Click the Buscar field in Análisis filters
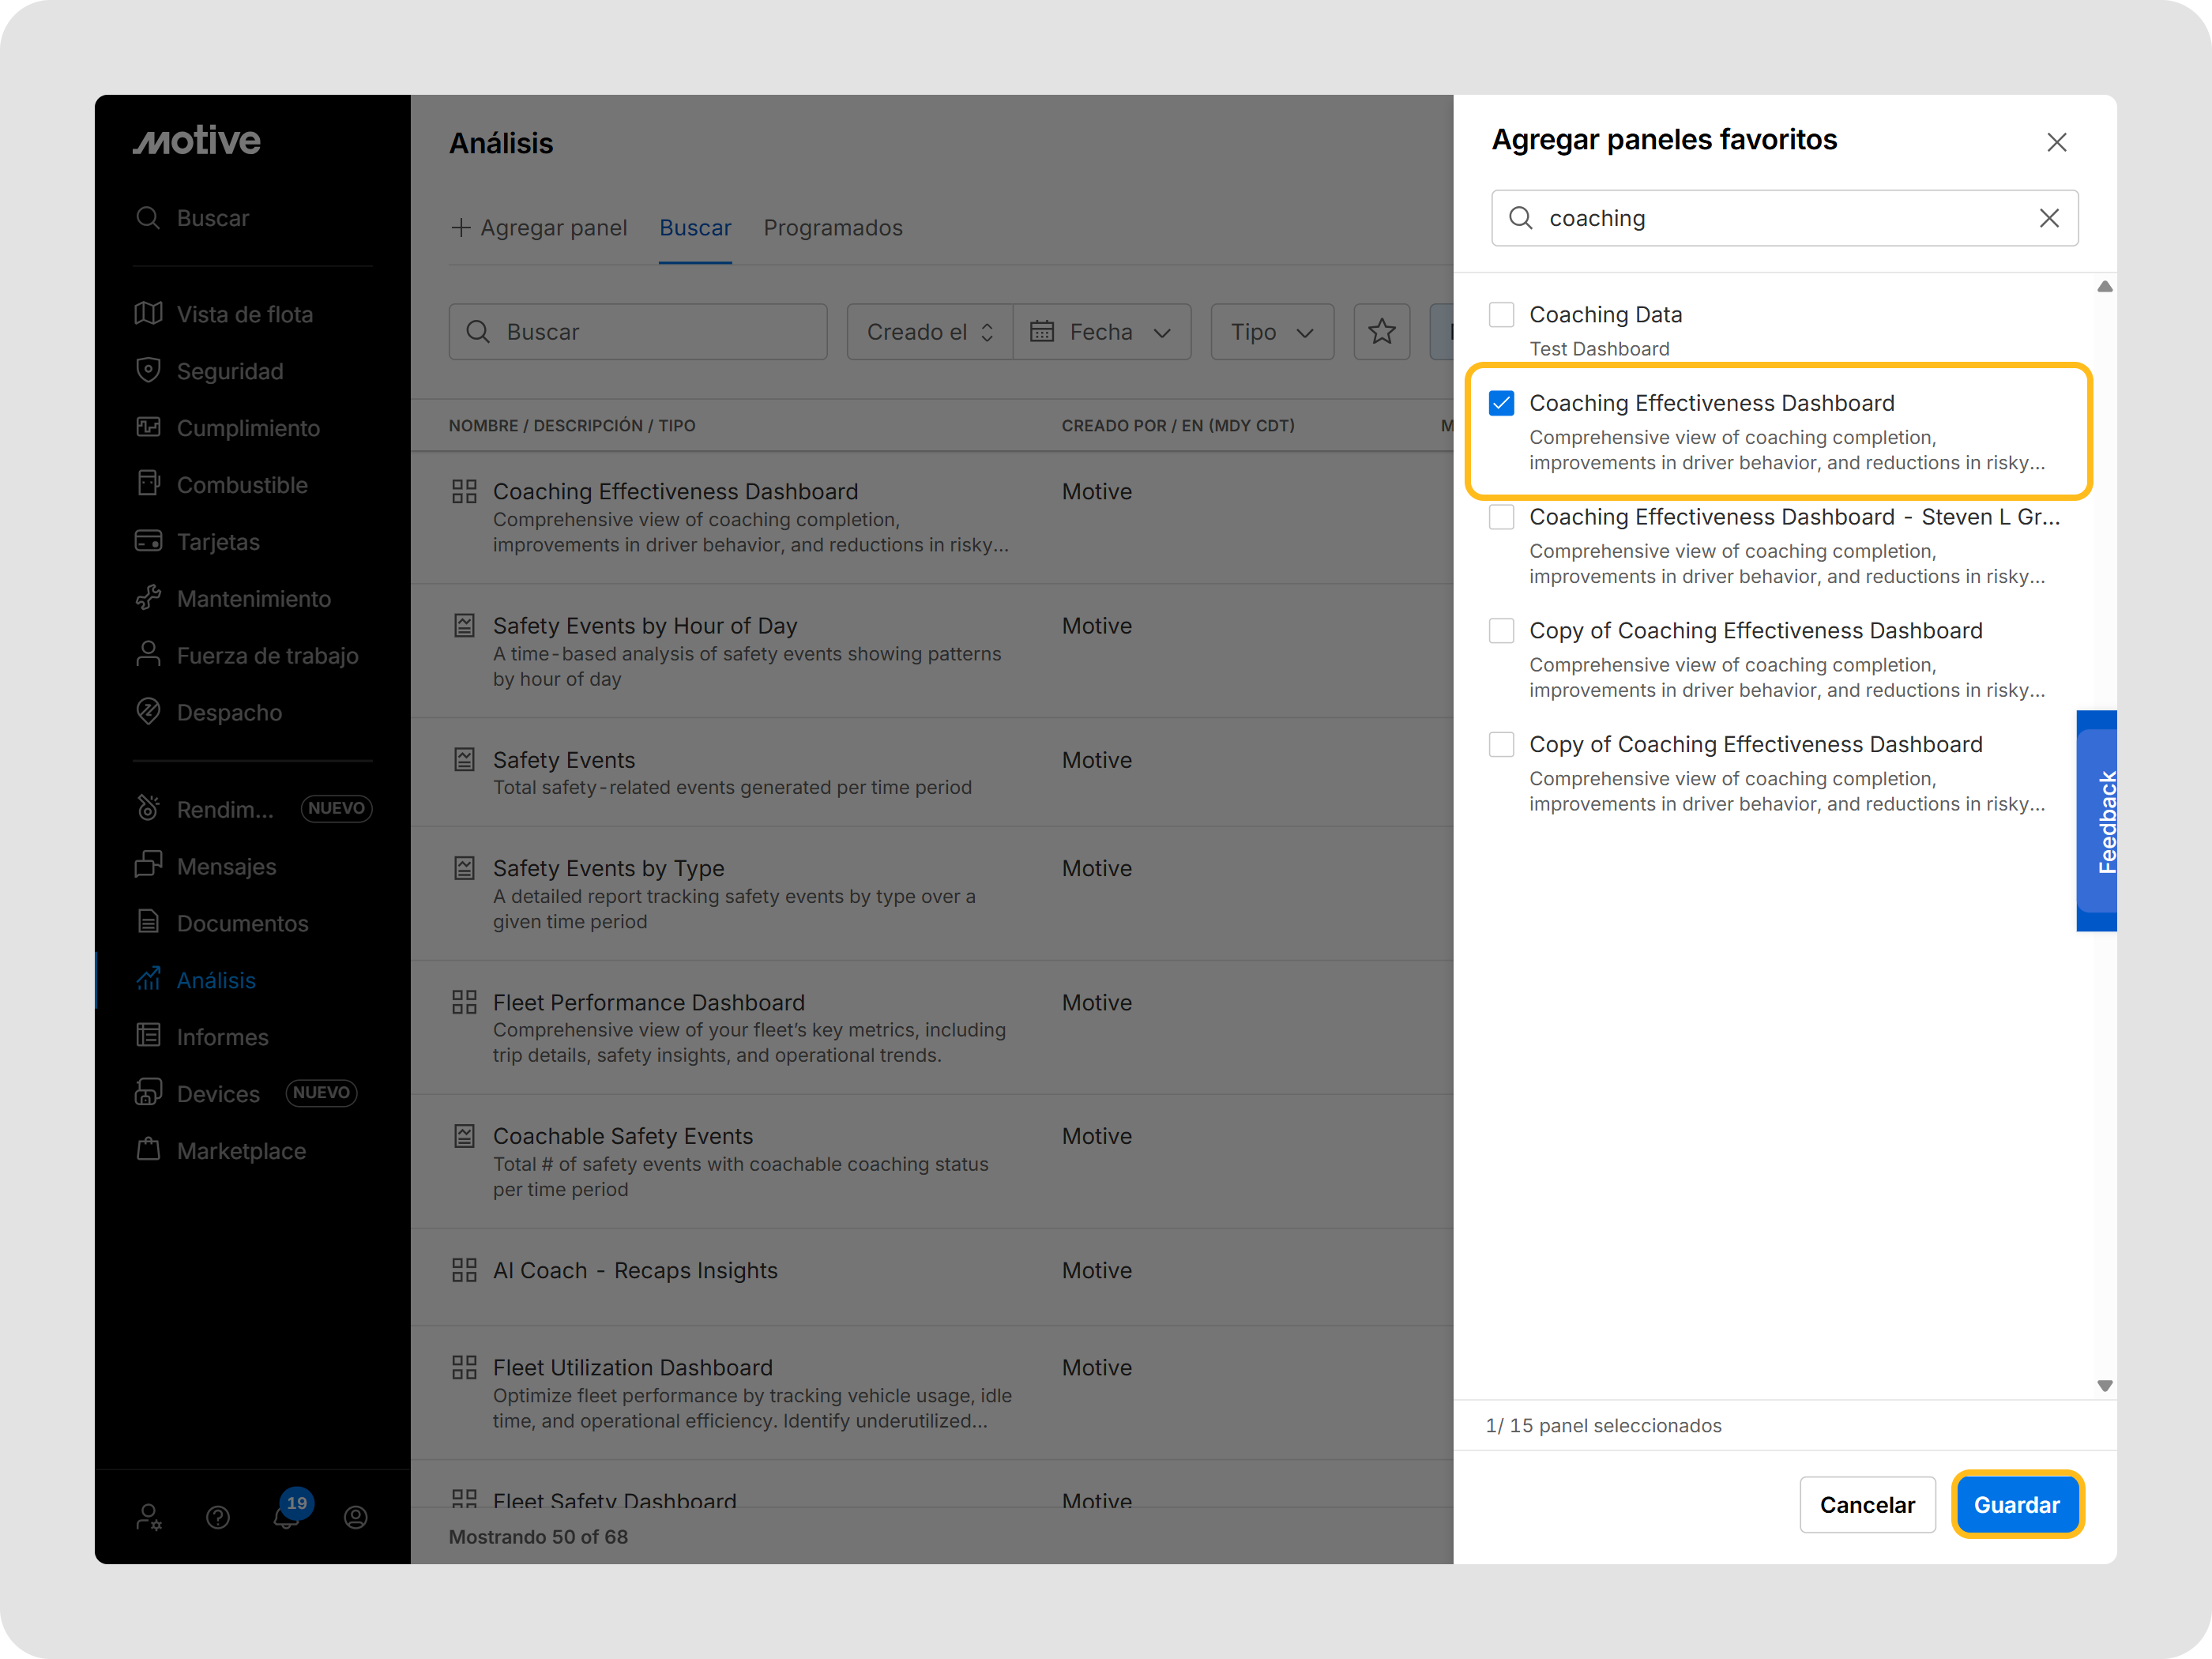 pyautogui.click(x=638, y=332)
